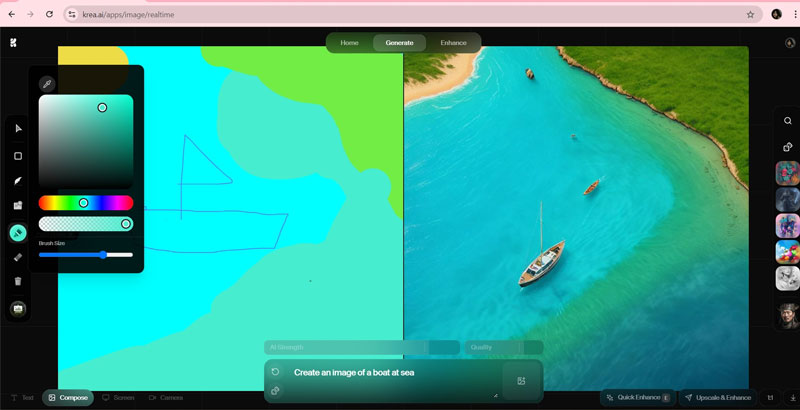This screenshot has width=800, height=410.
Task: Select the rectangle shape tool
Action: (18, 156)
